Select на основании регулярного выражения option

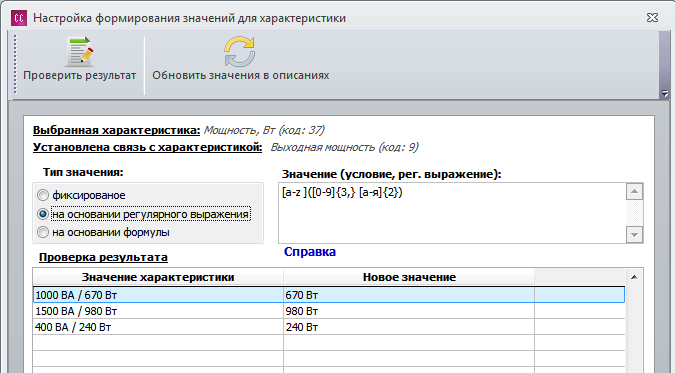tap(144, 214)
